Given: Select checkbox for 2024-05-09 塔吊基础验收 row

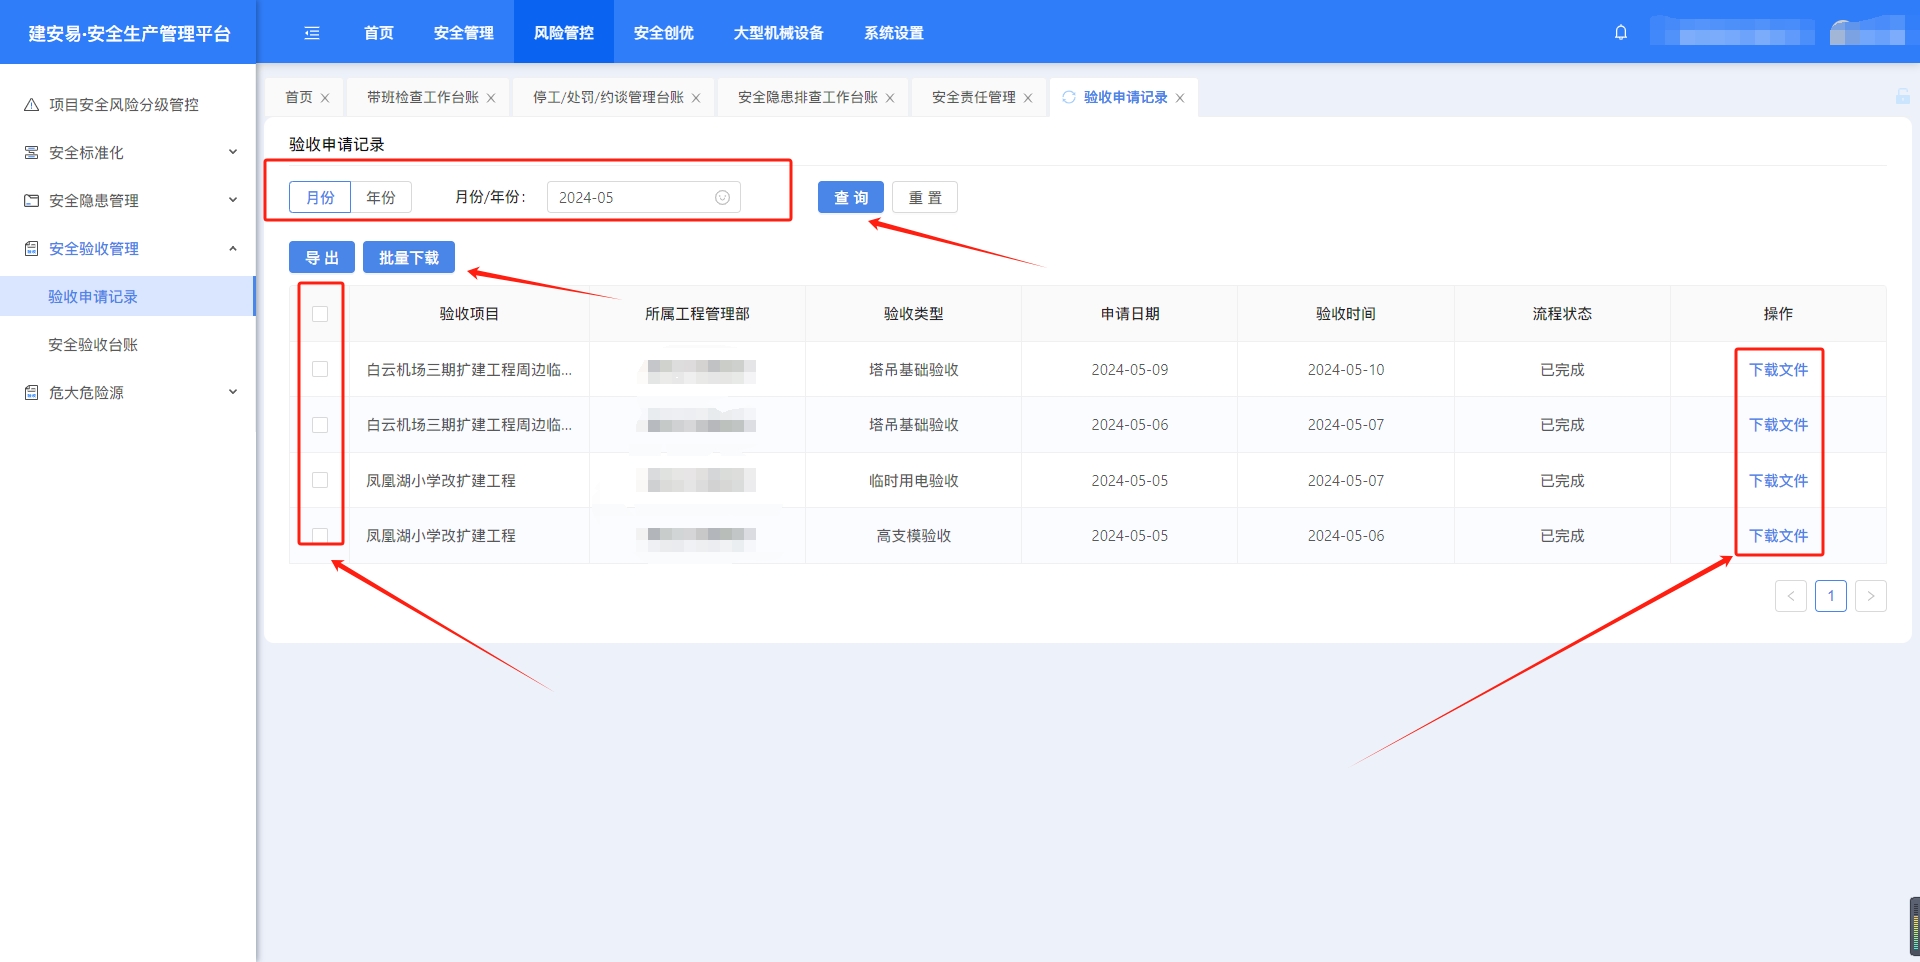Looking at the screenshot, I should (x=320, y=369).
